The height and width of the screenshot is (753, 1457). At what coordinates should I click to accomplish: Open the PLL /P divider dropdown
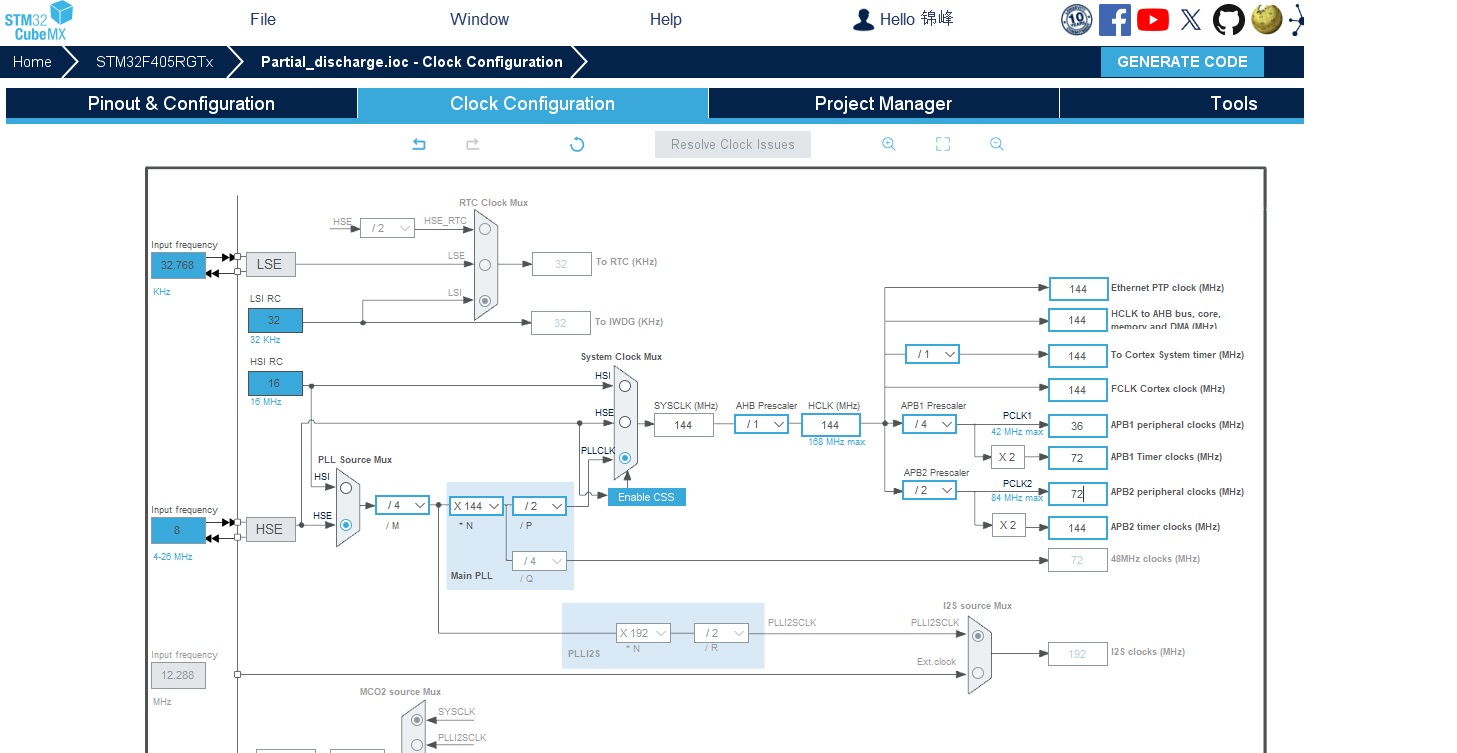(x=539, y=506)
